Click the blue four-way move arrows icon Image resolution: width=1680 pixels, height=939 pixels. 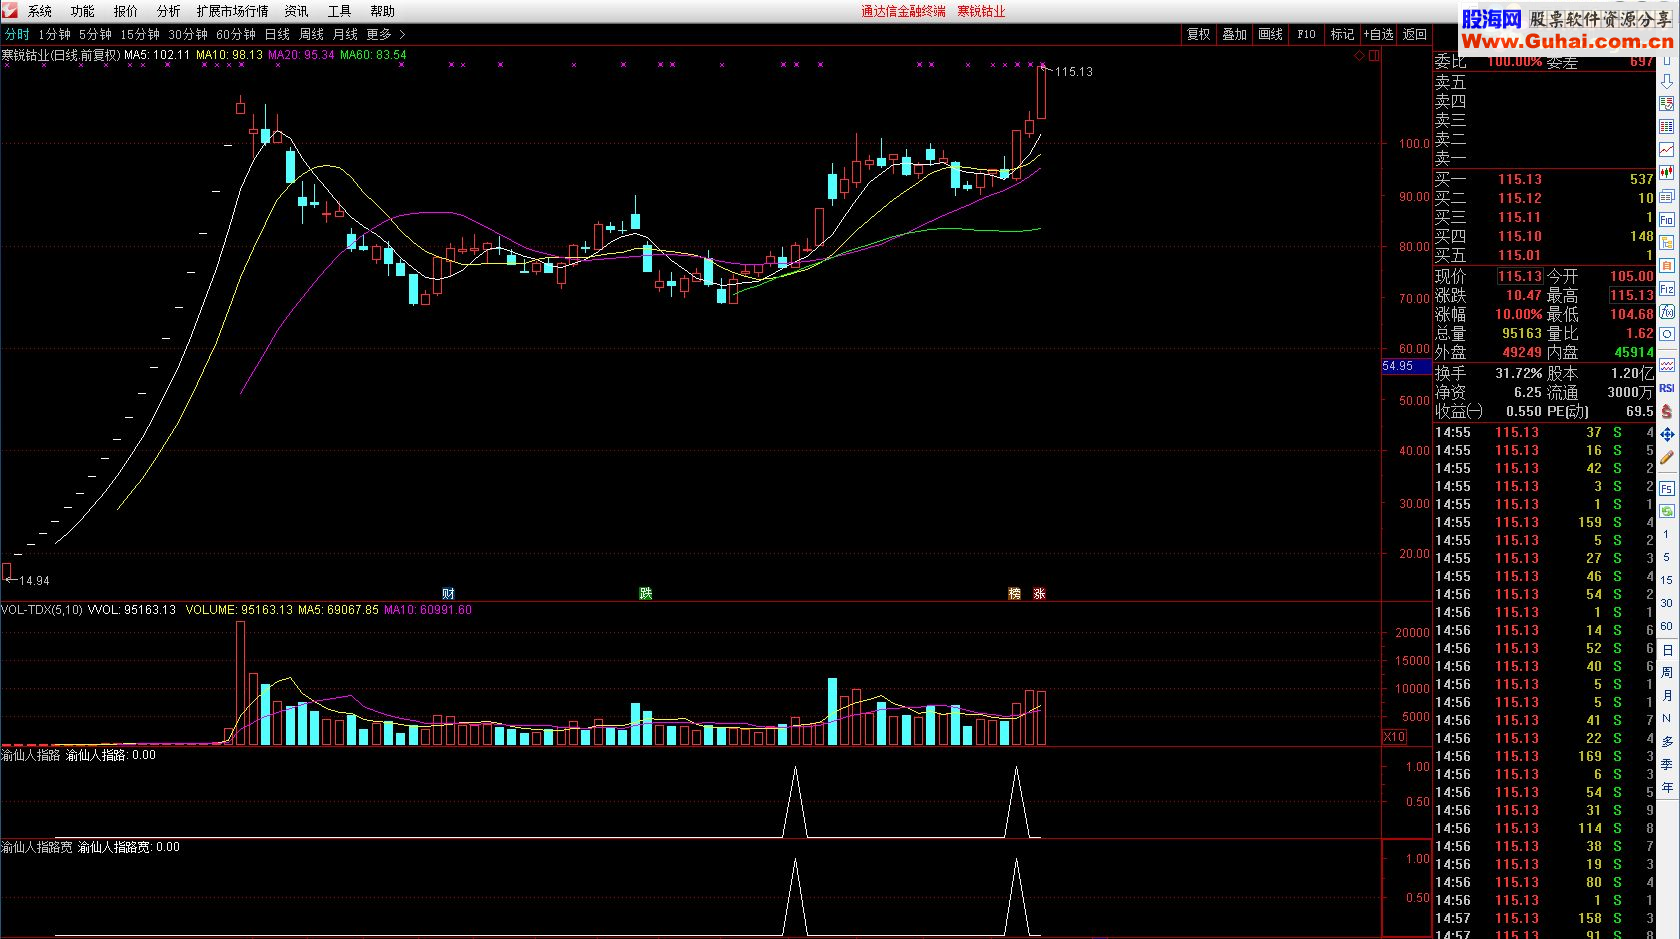1667,434
